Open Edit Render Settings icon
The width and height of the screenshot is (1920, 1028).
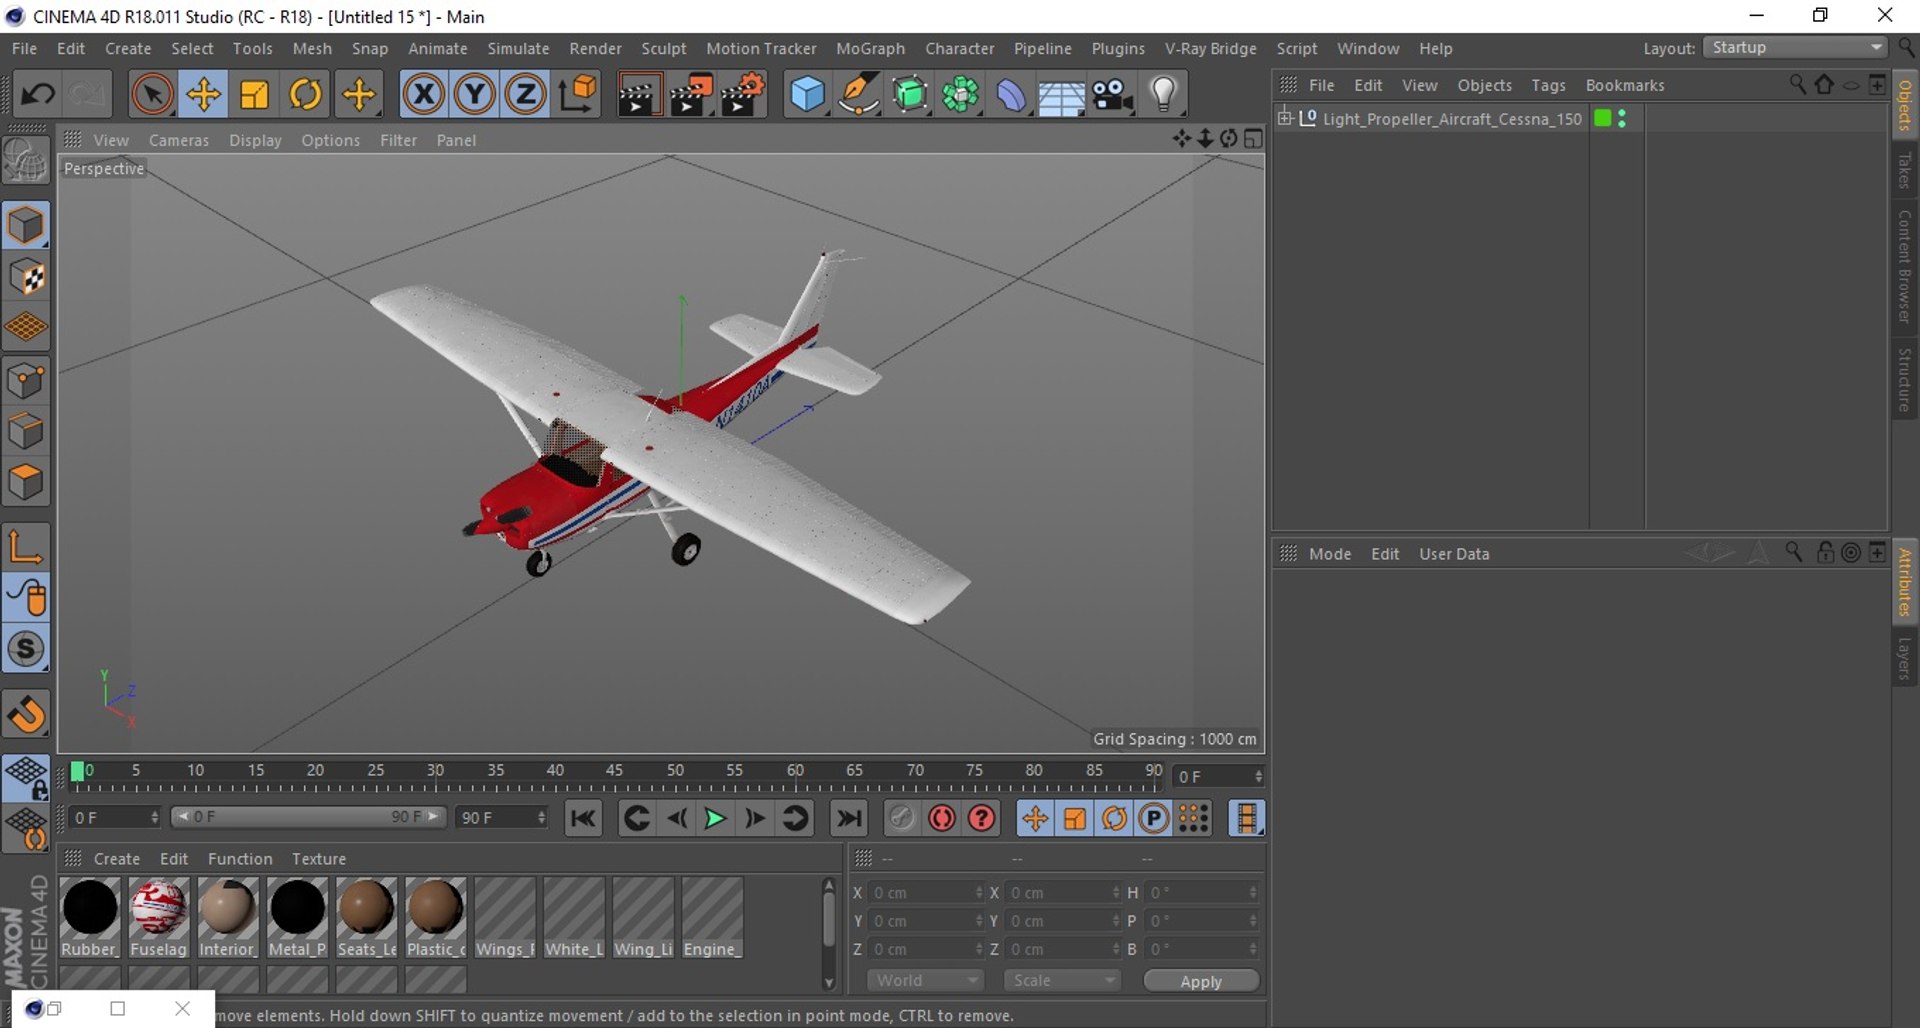pyautogui.click(x=743, y=95)
